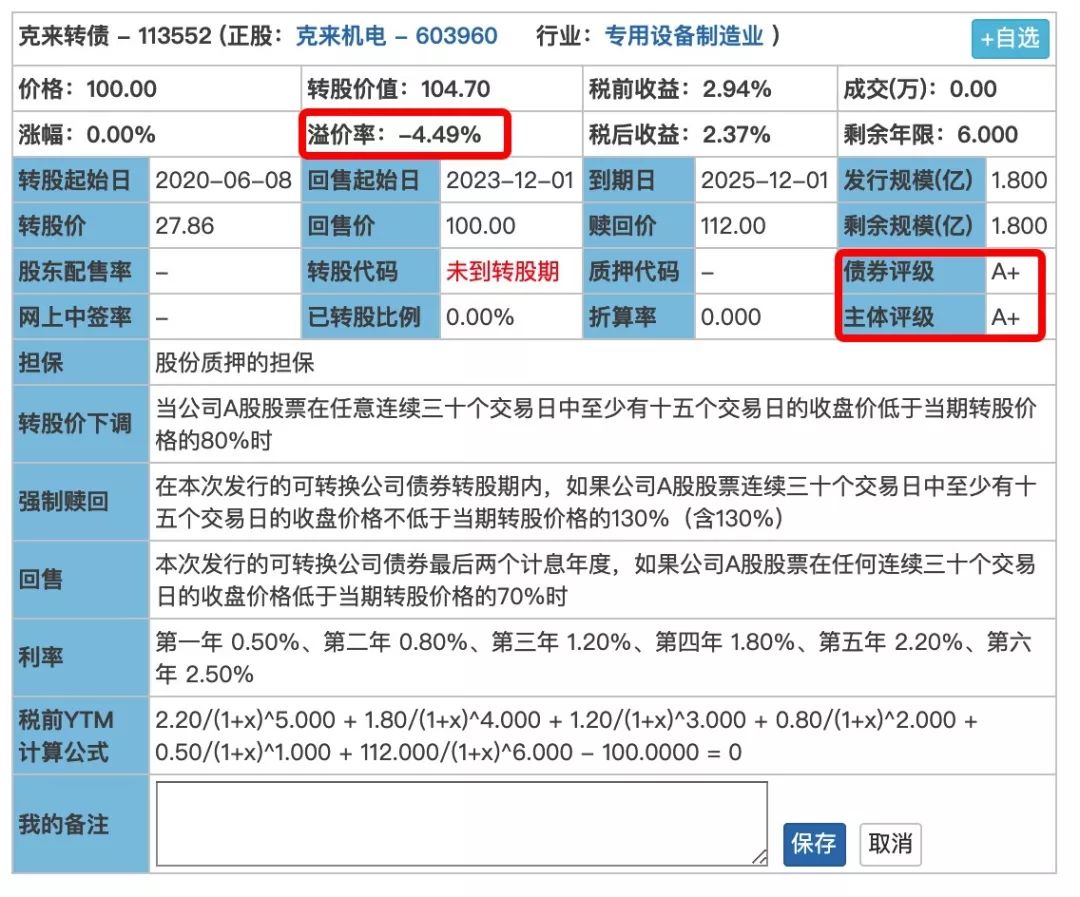Select the 转股价 value 27.86
Screen dimensions: 1080x897
tap(185, 226)
